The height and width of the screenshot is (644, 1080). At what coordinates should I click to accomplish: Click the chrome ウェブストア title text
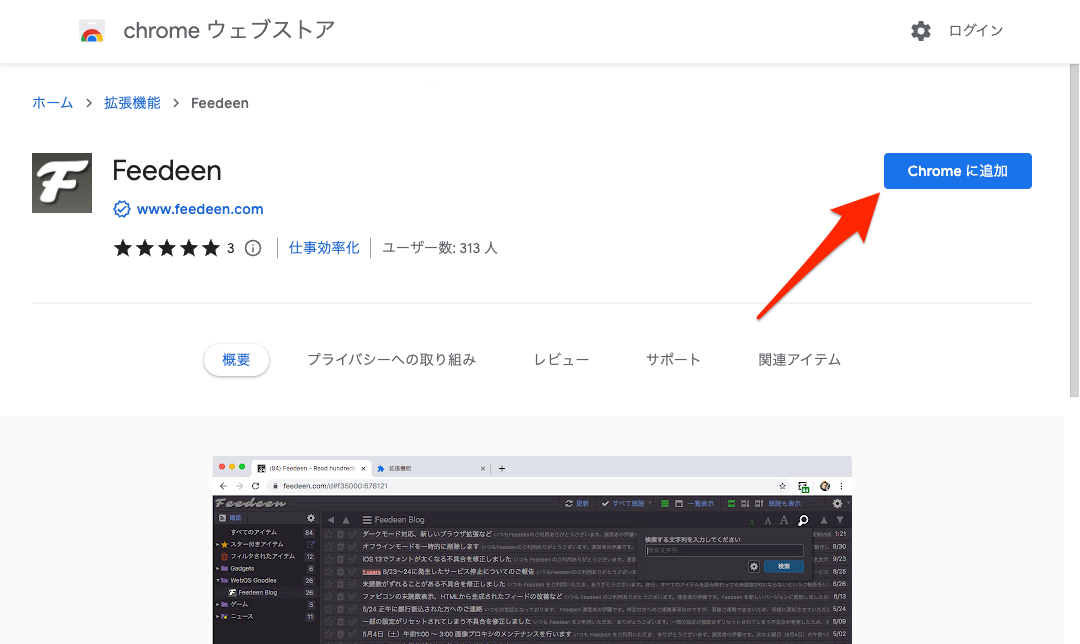(229, 31)
